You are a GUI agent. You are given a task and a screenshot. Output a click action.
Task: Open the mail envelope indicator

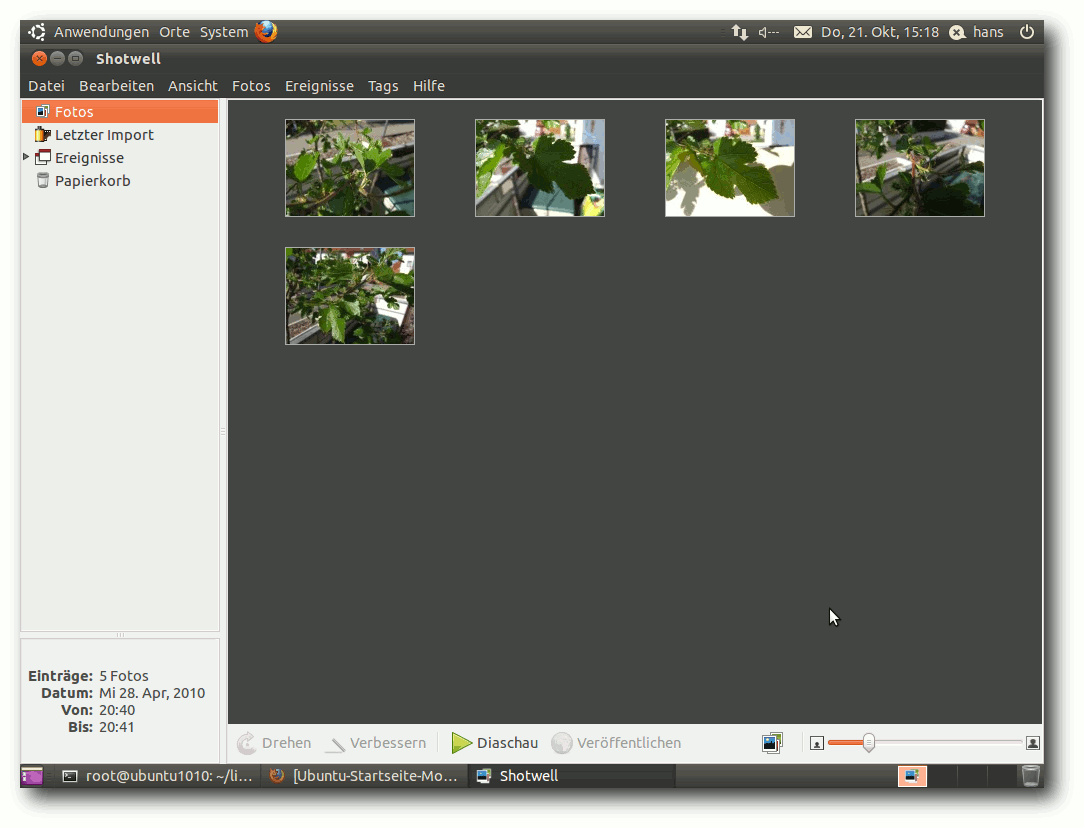(x=803, y=32)
